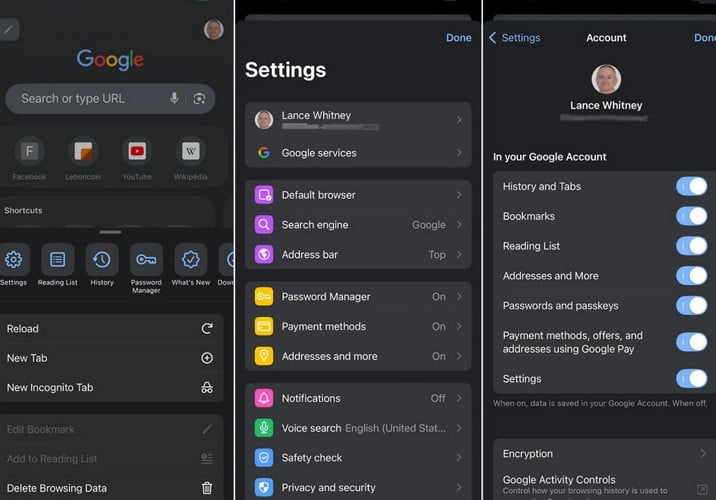Select New Tab menu entry

(111, 358)
